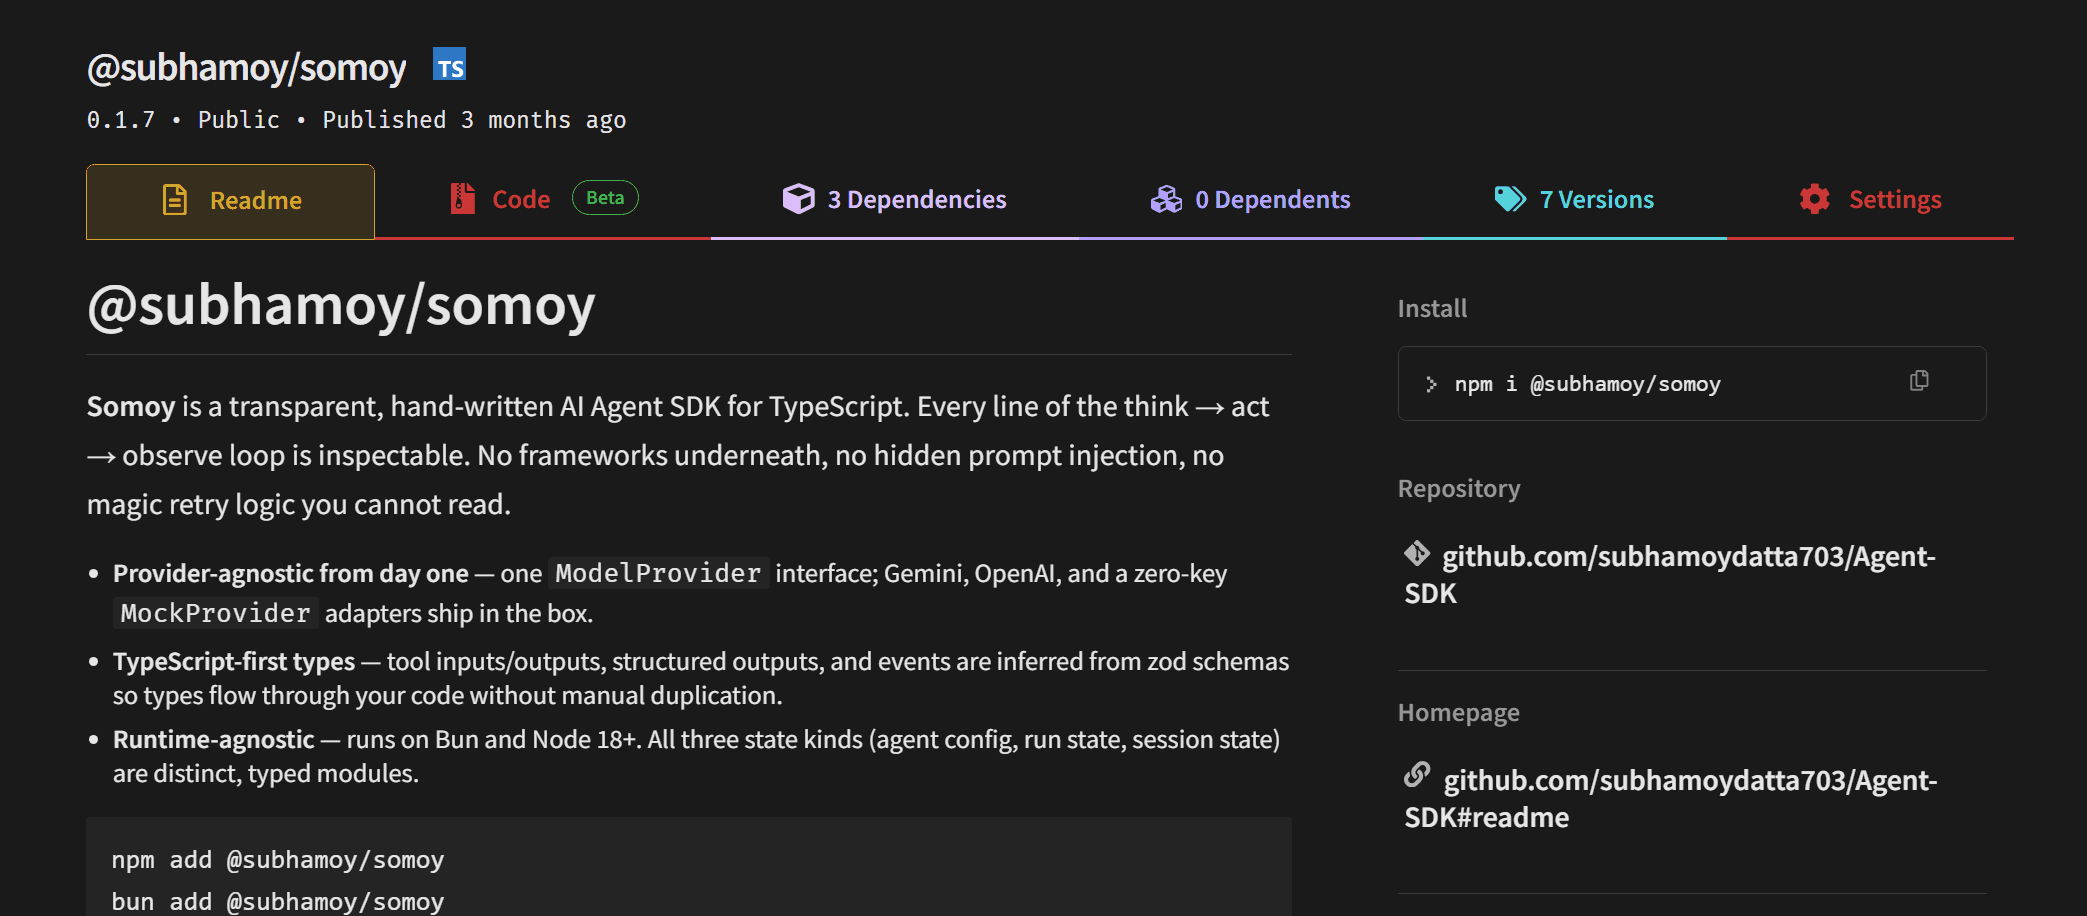Viewport: 2087px width, 916px height.
Task: Click the Readme document icon
Action: tap(175, 200)
